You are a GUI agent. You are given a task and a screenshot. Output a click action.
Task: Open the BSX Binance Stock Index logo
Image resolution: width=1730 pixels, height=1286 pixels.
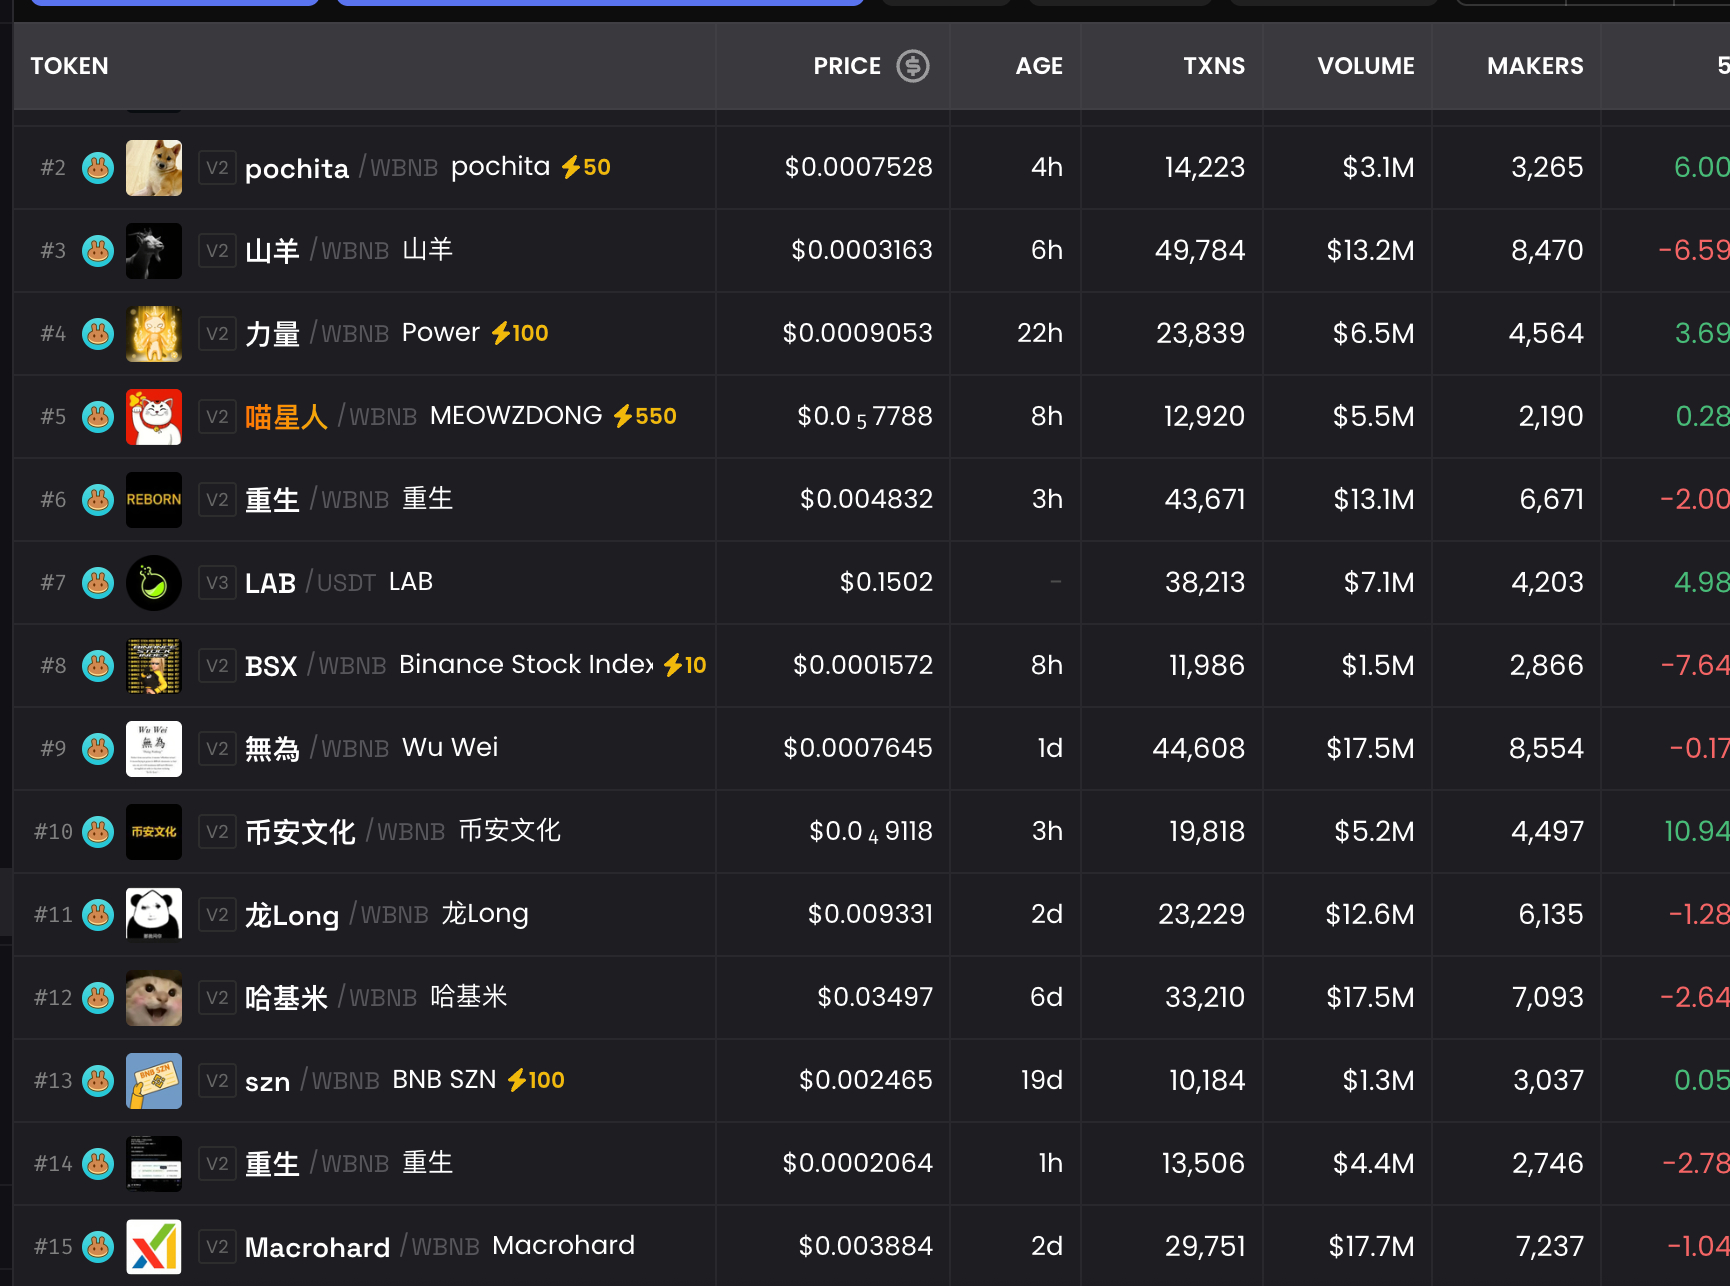(x=154, y=665)
